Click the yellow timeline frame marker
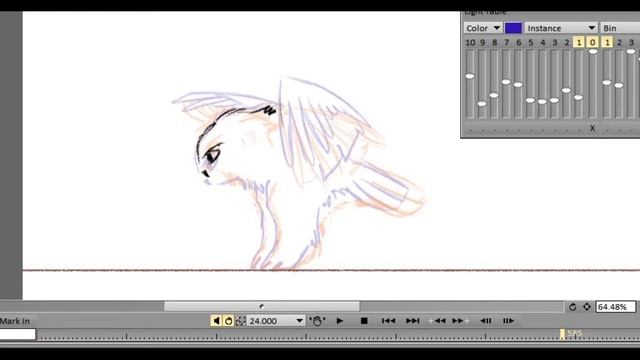 (562, 334)
